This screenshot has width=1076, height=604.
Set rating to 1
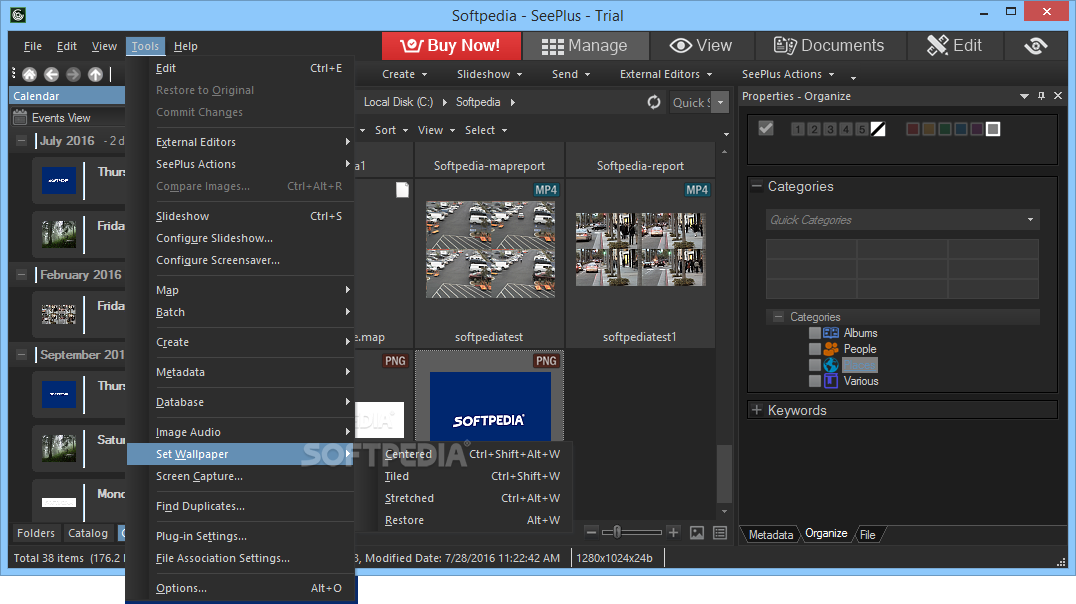coord(797,129)
